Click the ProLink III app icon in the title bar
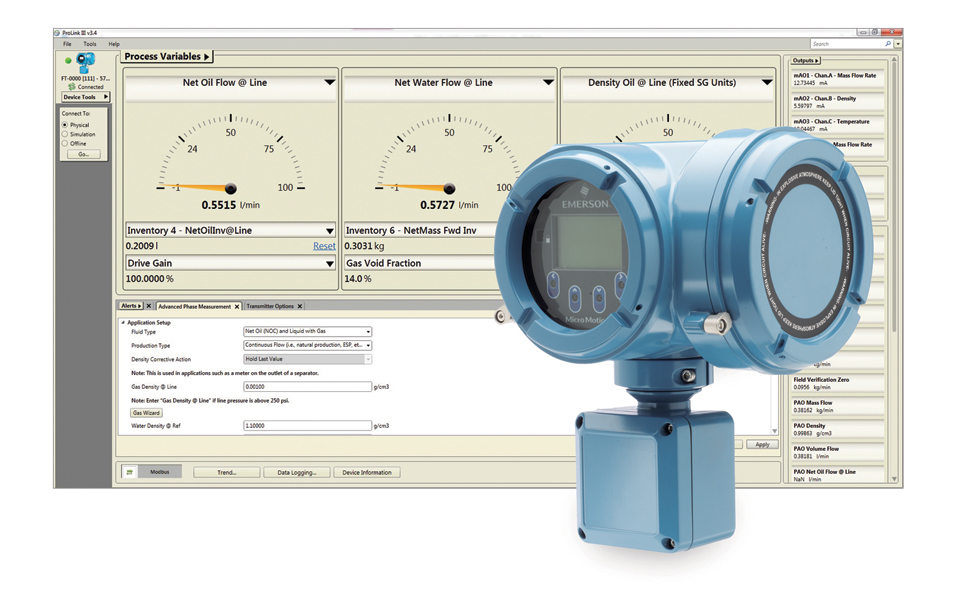The height and width of the screenshot is (600, 956). tap(57, 33)
